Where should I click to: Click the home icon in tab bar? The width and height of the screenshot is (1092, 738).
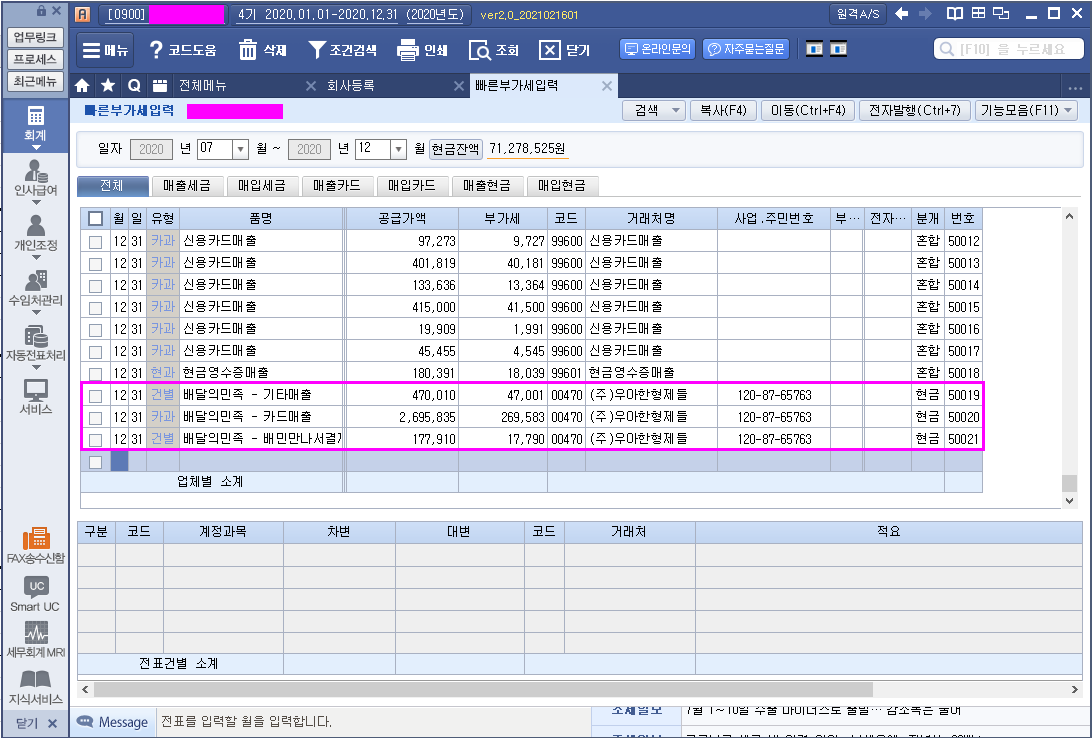83,86
